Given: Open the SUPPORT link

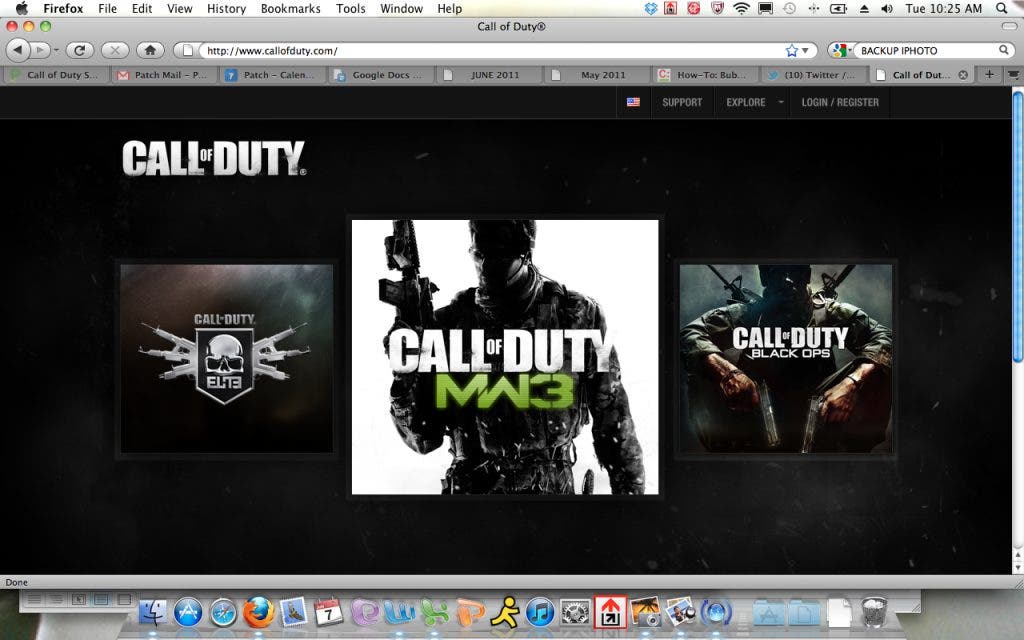Looking at the screenshot, I should click(x=682, y=103).
